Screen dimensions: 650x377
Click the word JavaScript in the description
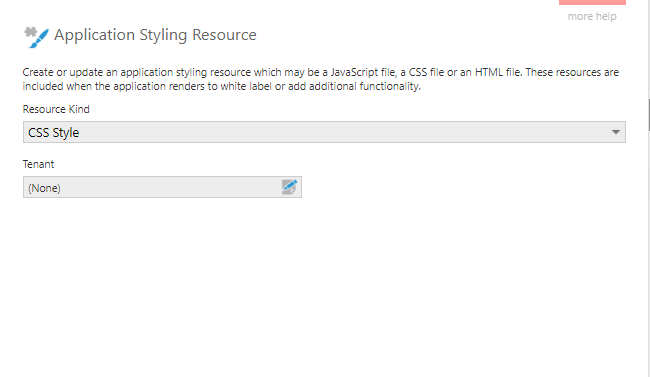coord(362,72)
